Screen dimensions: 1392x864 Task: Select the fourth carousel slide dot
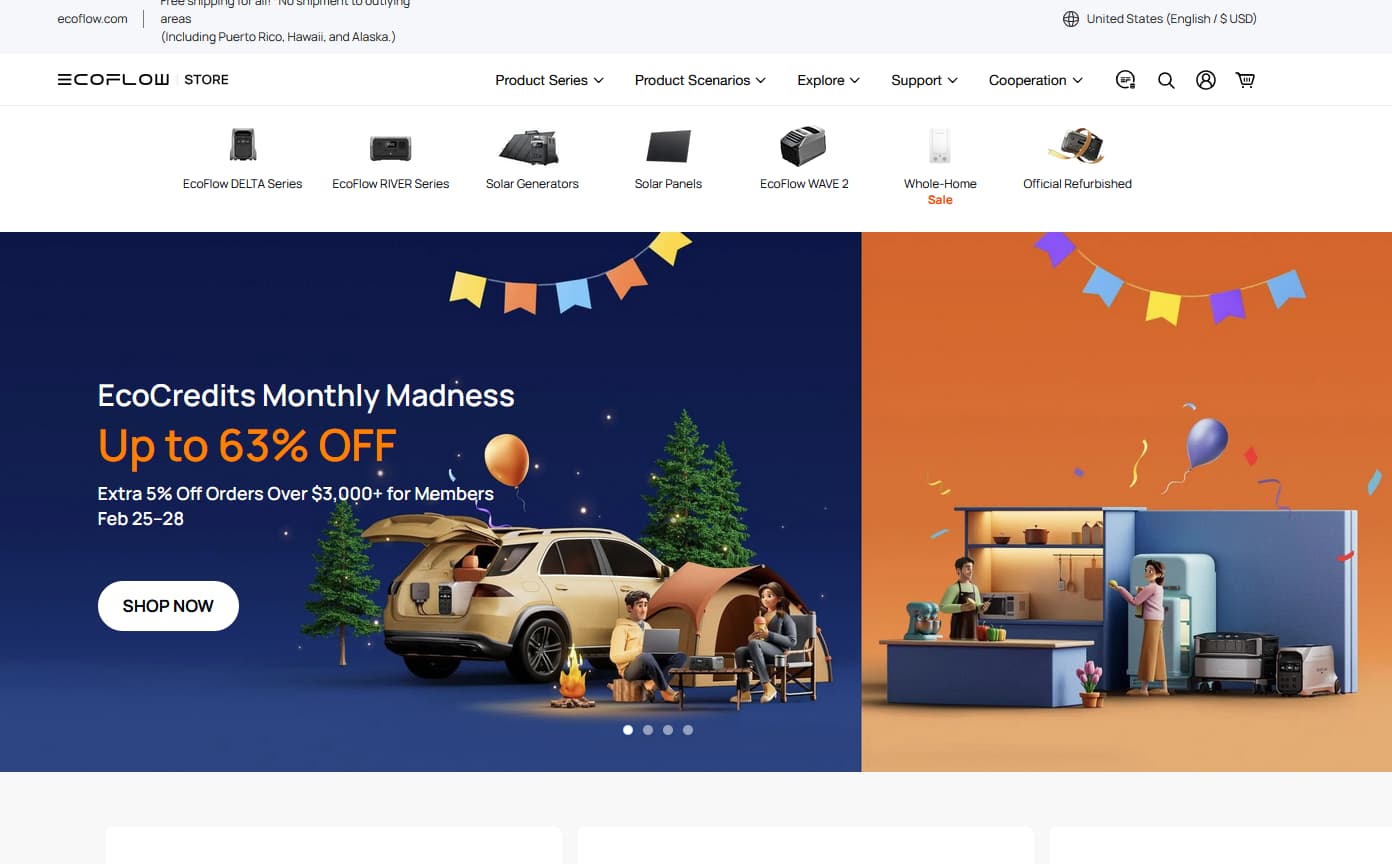(688, 730)
